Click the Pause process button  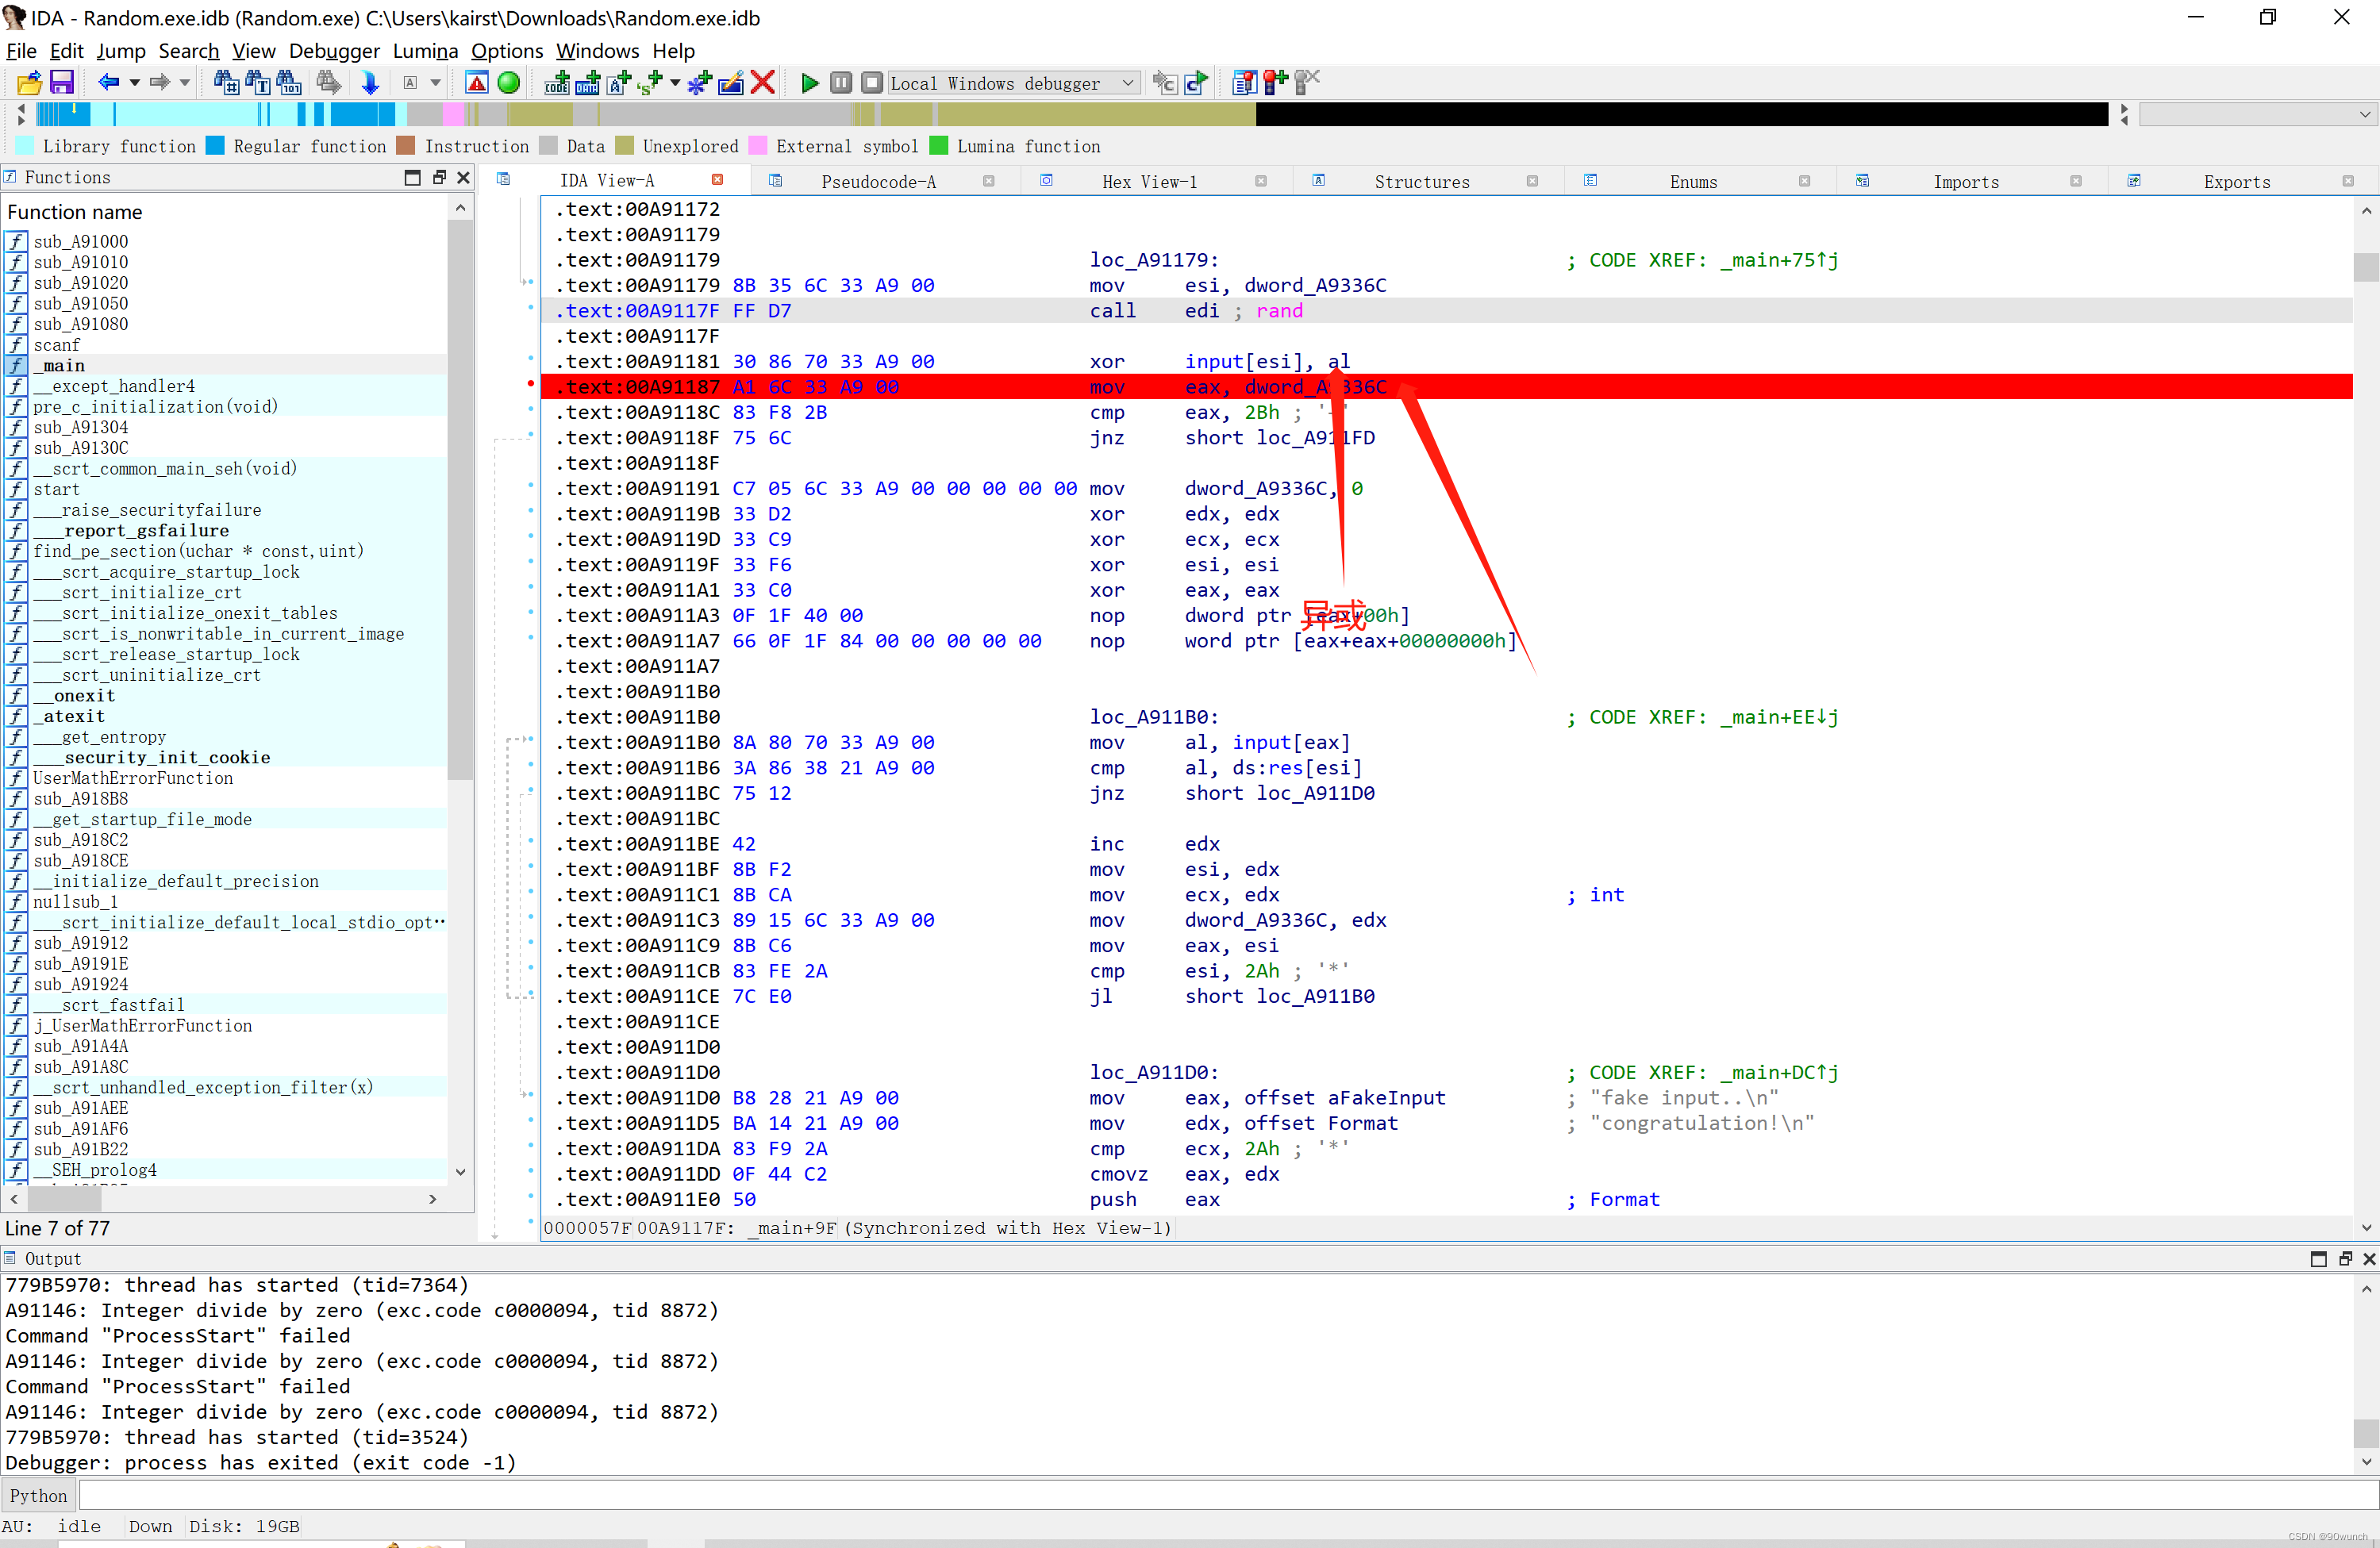pyautogui.click(x=841, y=83)
